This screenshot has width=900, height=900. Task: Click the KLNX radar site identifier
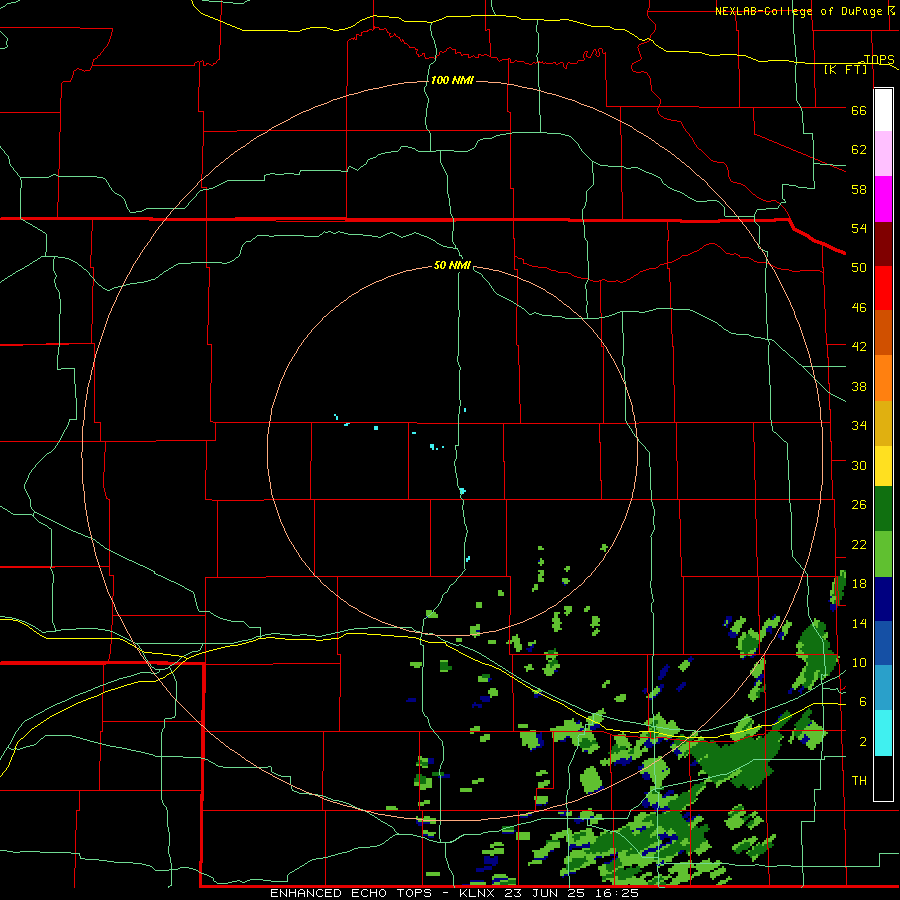[x=477, y=893]
